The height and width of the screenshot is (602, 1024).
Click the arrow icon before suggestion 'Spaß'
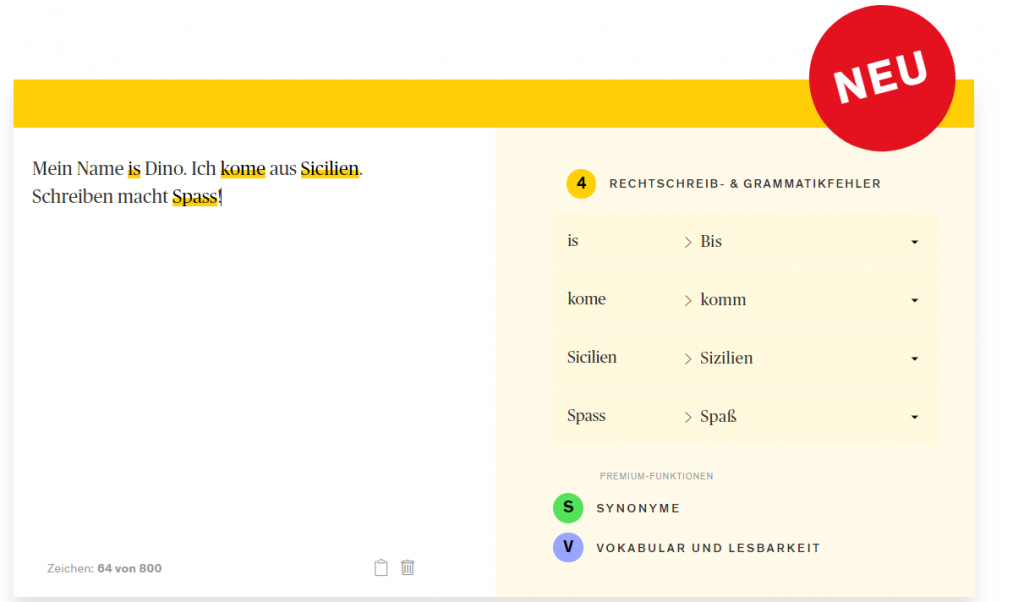[x=688, y=416]
